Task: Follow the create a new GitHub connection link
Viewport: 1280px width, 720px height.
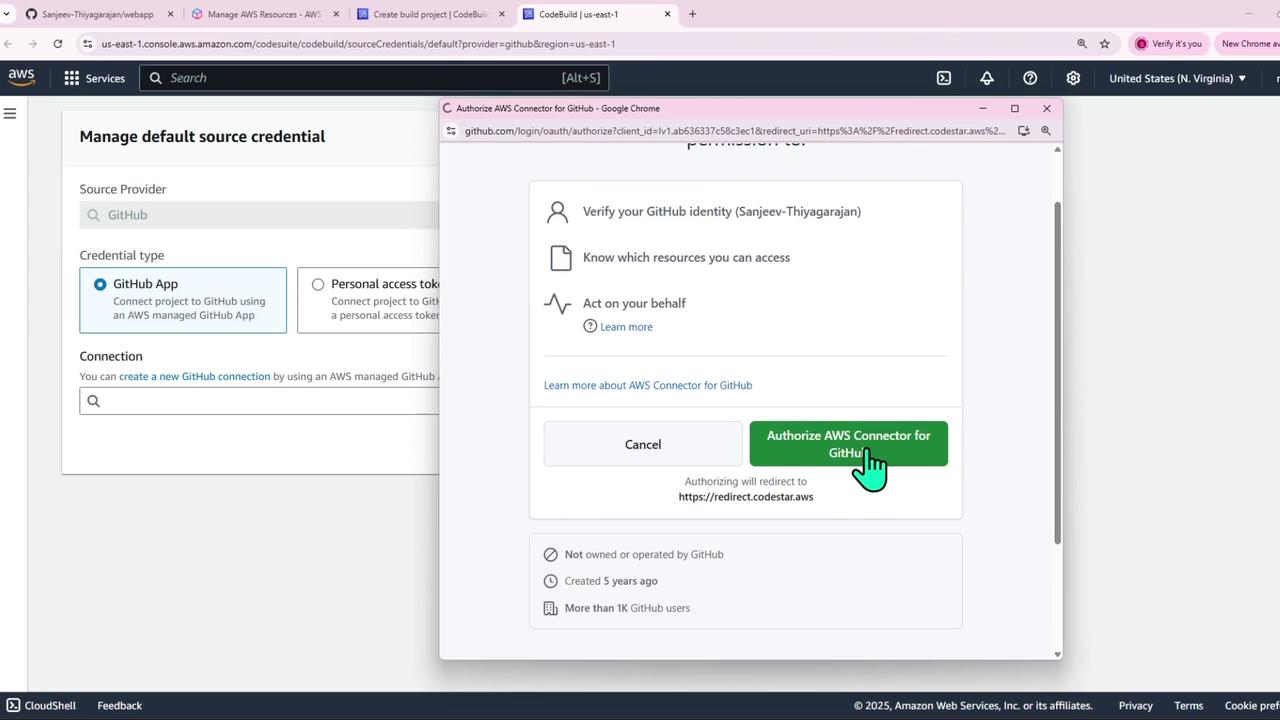Action: [x=194, y=376]
